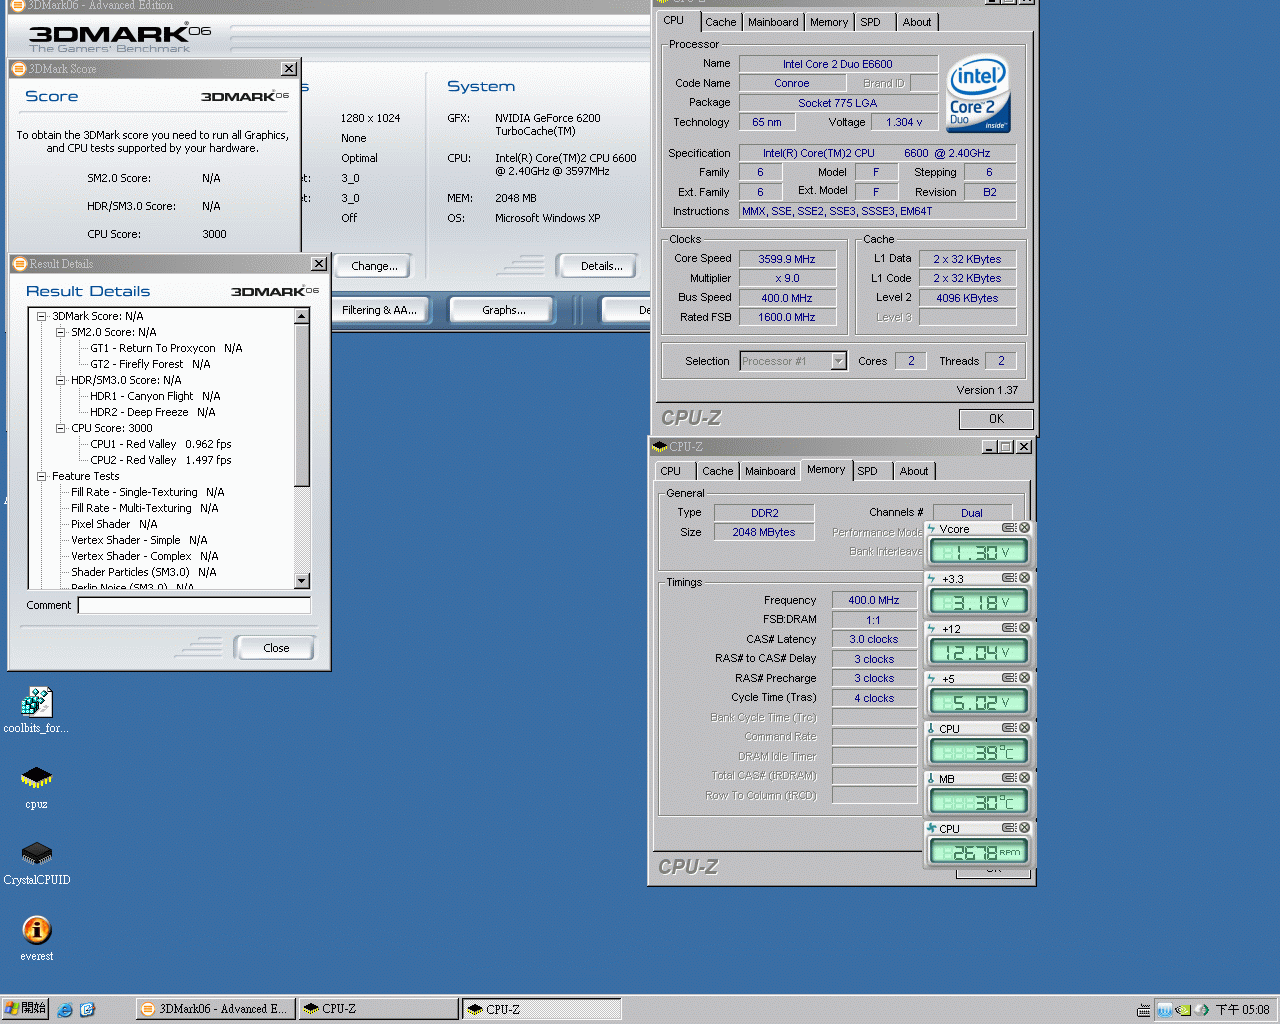Switch to Mainboard tab in upper CPU-Z window
Viewport: 1280px width, 1024px height.
pyautogui.click(x=773, y=22)
